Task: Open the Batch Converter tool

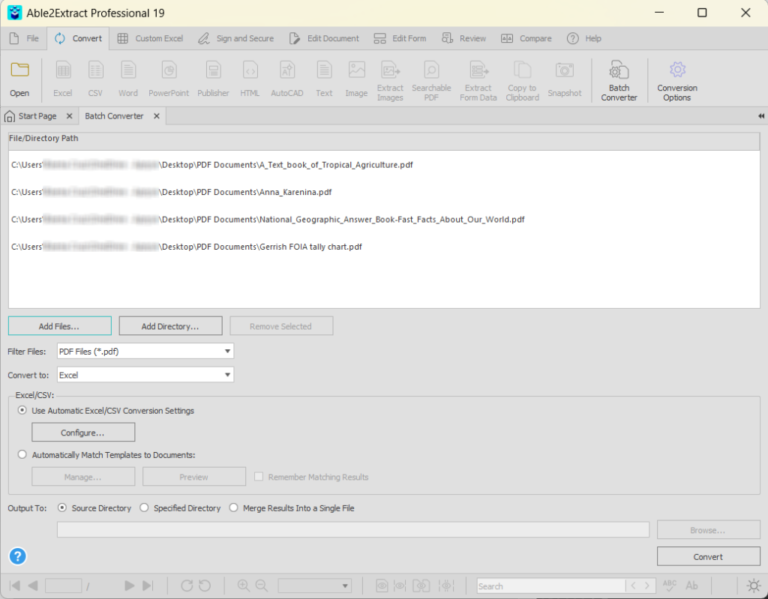Action: point(619,81)
